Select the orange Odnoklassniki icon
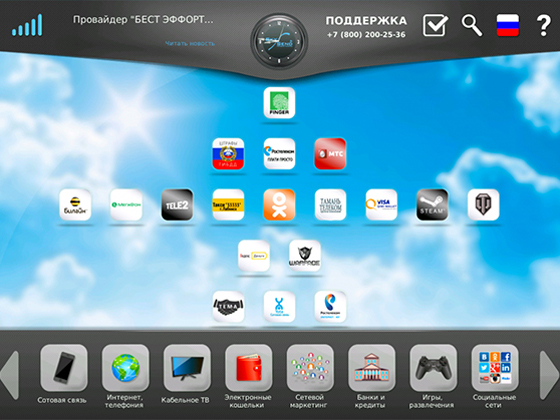Viewport: 560px width, 420px height. coord(279,205)
